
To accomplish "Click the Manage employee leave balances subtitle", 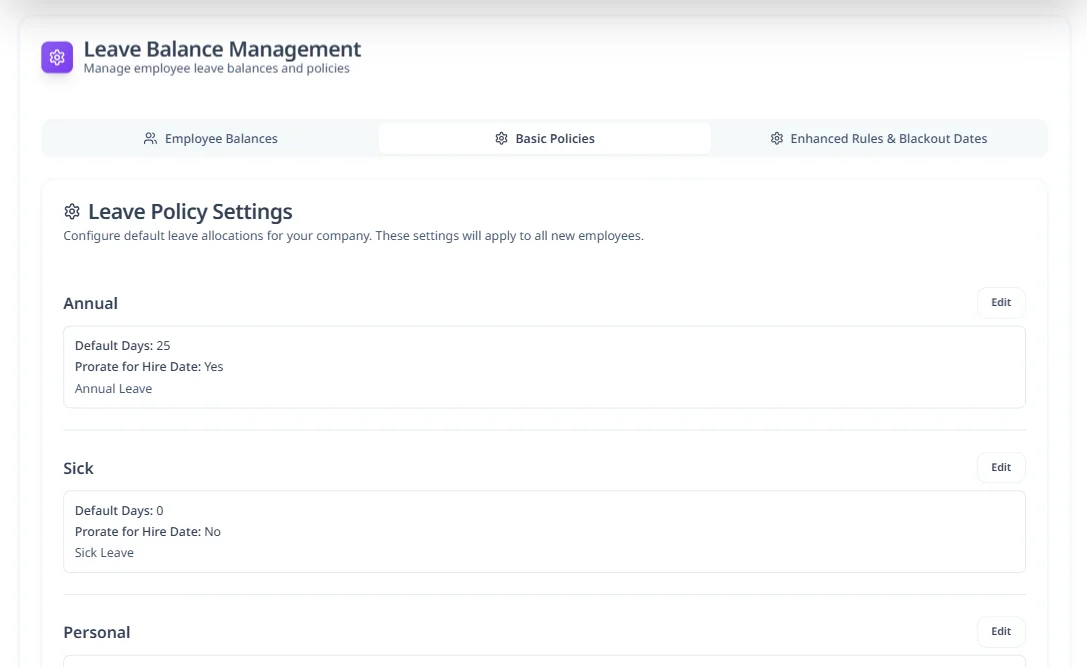I will [x=217, y=69].
